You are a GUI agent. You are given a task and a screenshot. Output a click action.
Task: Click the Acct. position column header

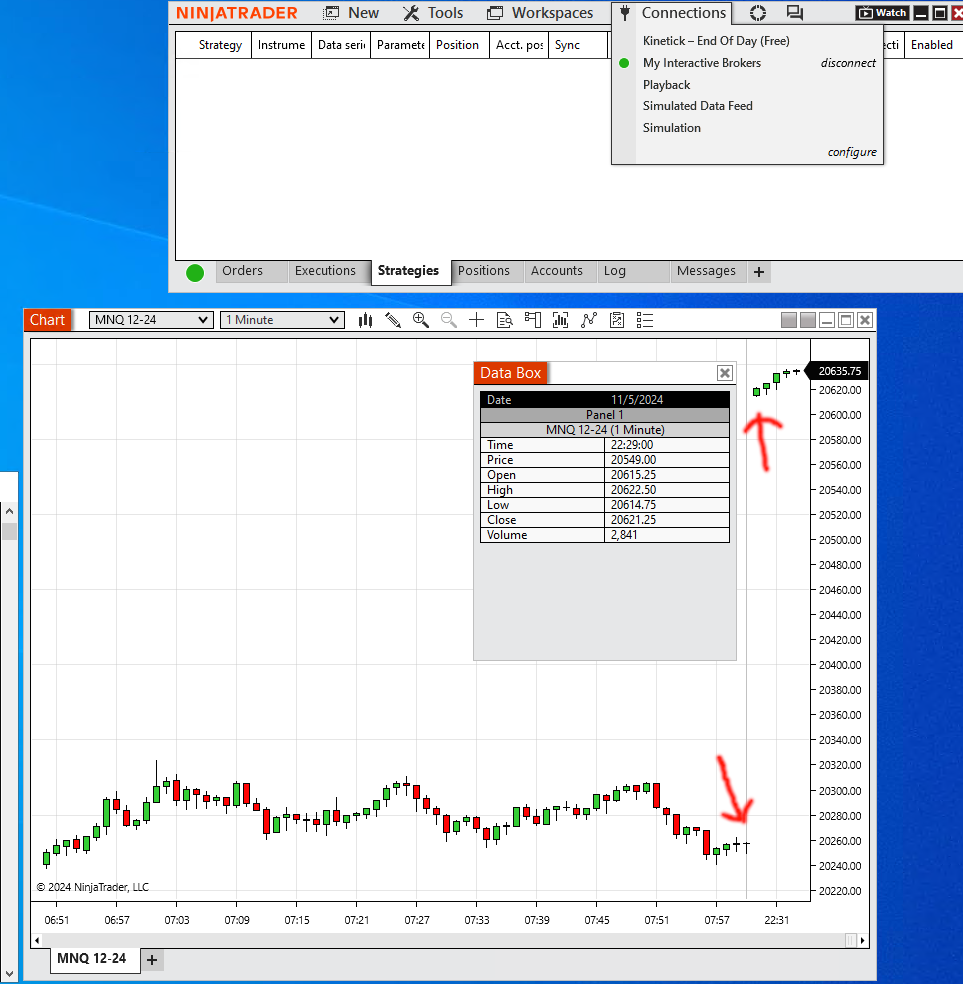[519, 45]
